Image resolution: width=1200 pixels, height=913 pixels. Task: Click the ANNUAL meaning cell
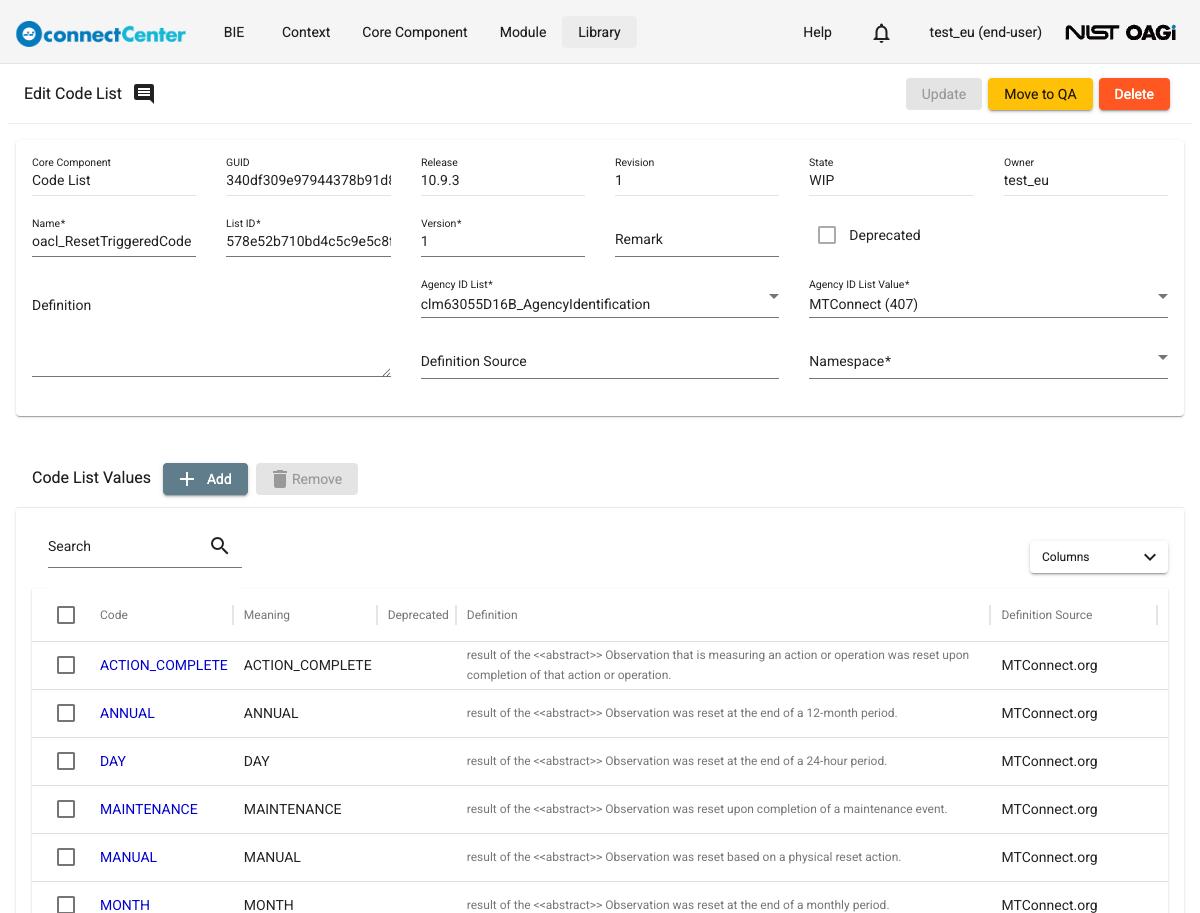(x=271, y=713)
